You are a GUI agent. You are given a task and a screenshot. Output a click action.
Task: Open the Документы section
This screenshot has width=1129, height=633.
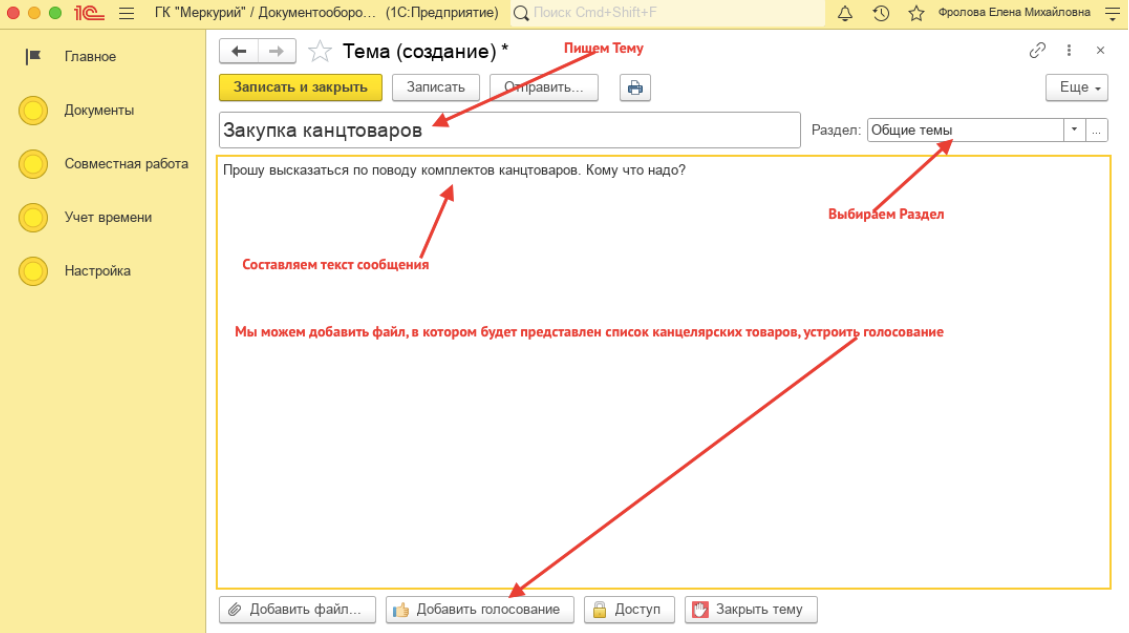click(x=99, y=110)
